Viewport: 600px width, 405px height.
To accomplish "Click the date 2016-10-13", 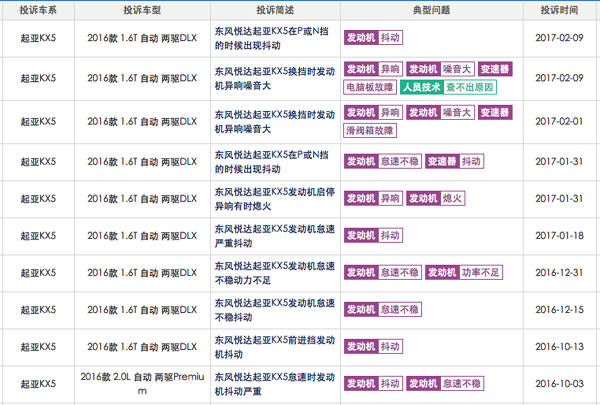I will [x=559, y=347].
